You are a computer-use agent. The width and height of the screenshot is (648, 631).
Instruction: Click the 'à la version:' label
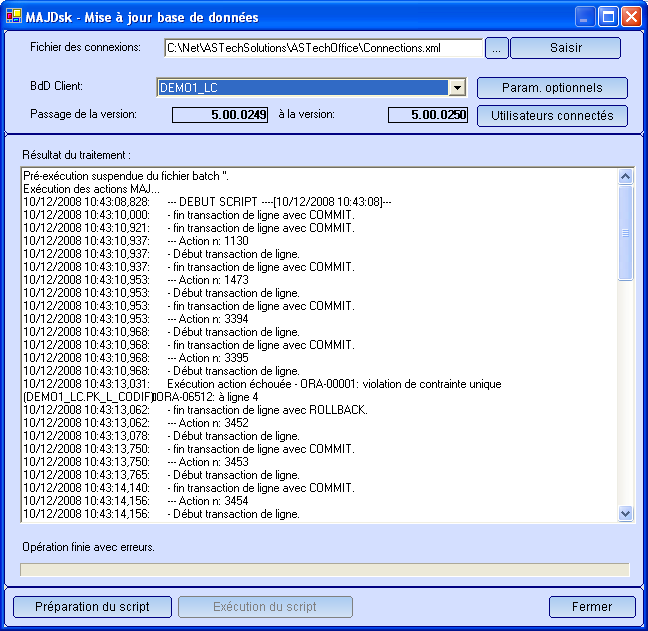[x=307, y=114]
